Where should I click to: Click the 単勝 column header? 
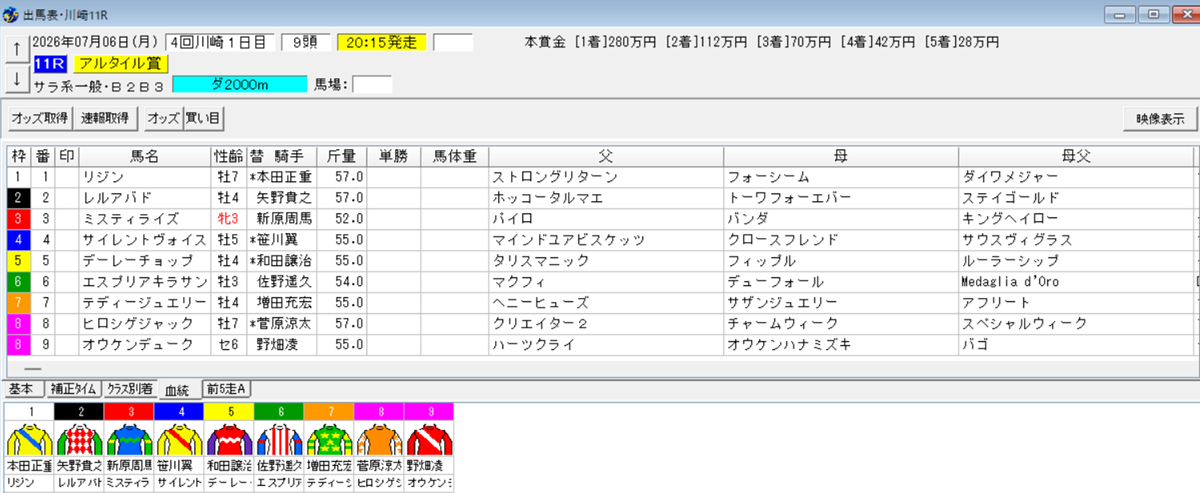[393, 157]
